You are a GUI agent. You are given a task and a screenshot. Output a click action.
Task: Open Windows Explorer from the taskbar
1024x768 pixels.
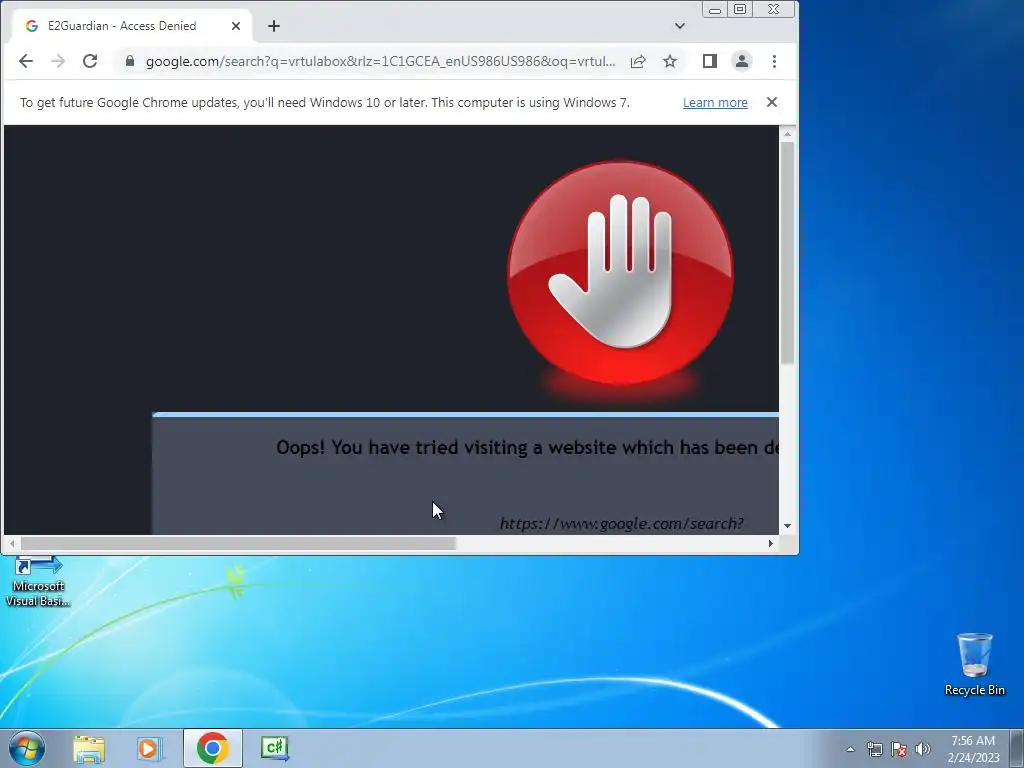(89, 748)
